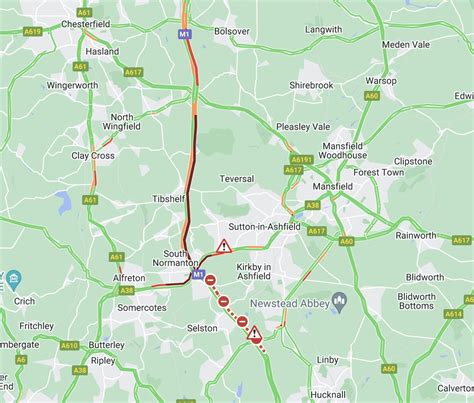Click the Alfreton town label

pyautogui.click(x=129, y=278)
